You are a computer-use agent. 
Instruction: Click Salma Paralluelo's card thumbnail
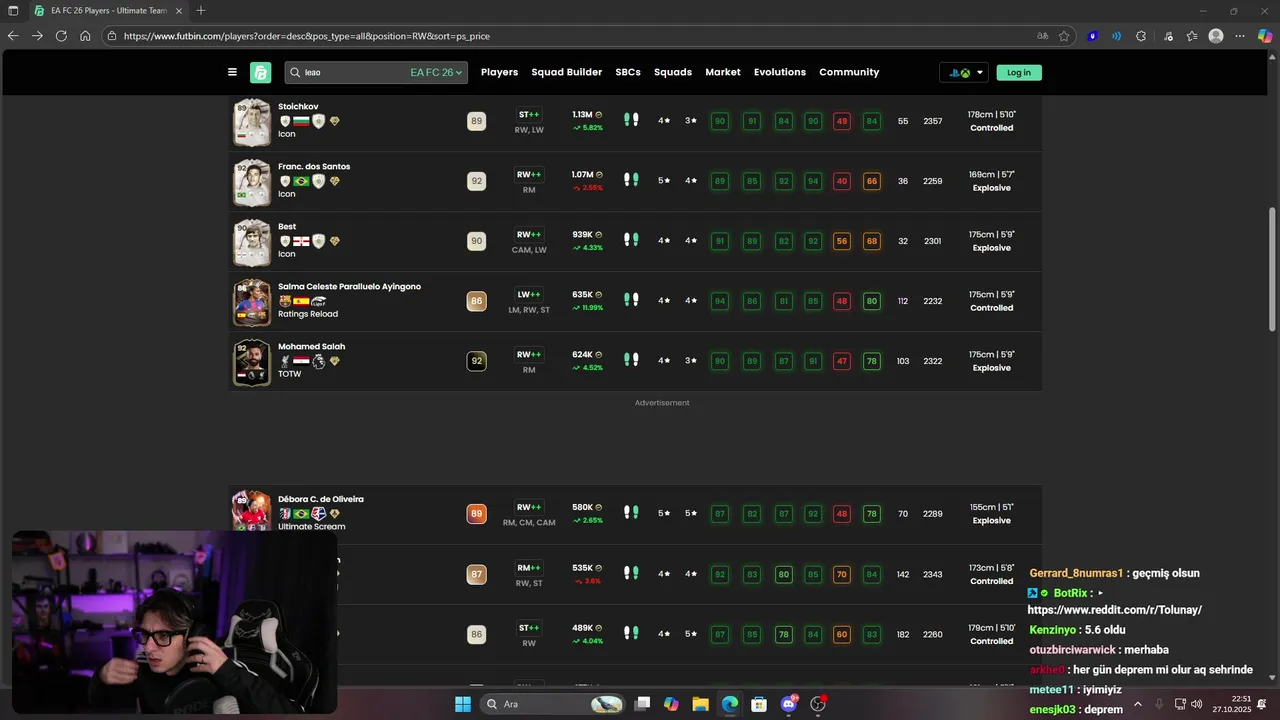coord(251,302)
